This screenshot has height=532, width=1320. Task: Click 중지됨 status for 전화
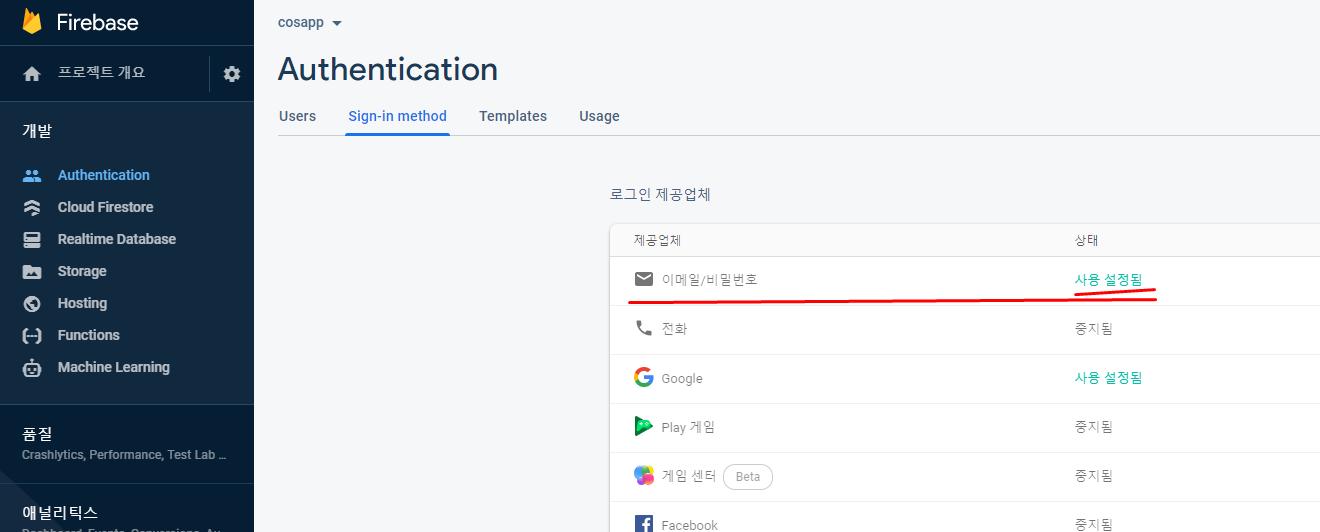1093,328
